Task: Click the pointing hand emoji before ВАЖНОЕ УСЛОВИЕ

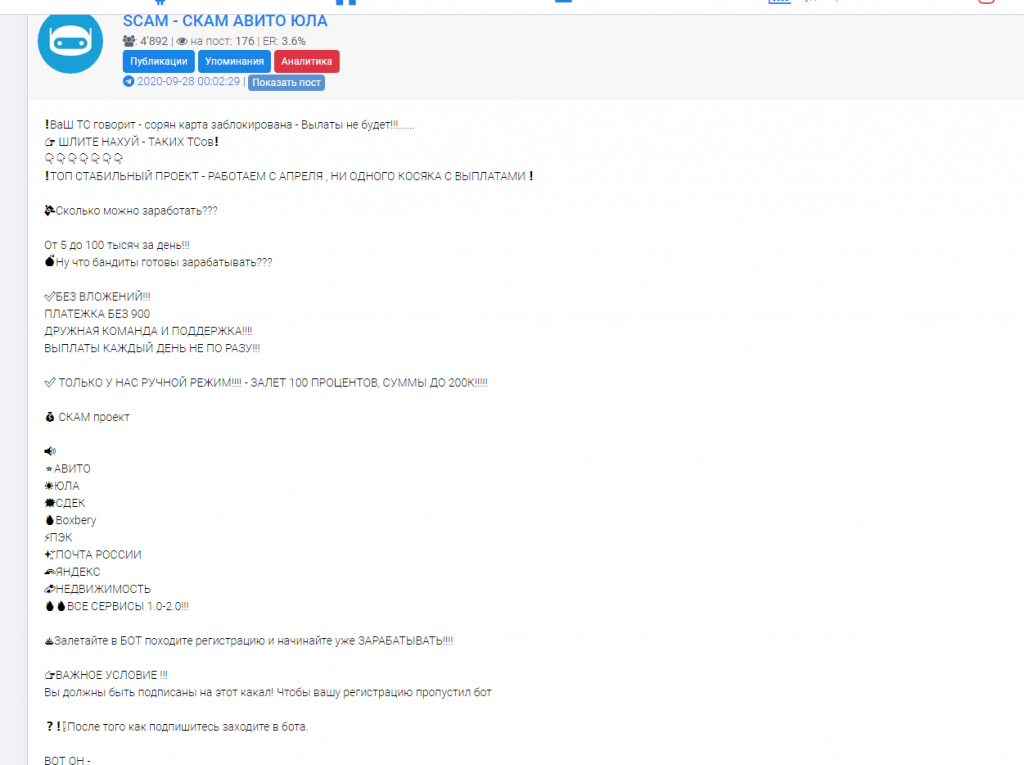Action: point(50,675)
